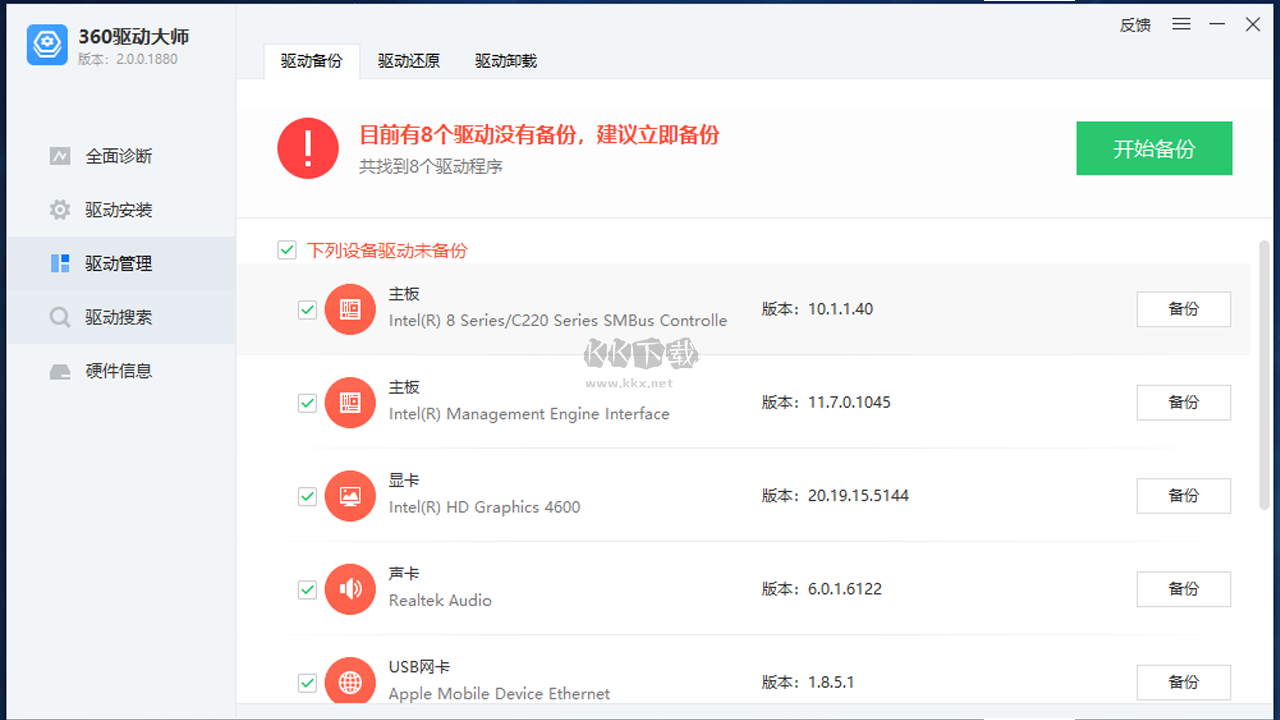Click version text 20.19.15.5144

pos(858,495)
